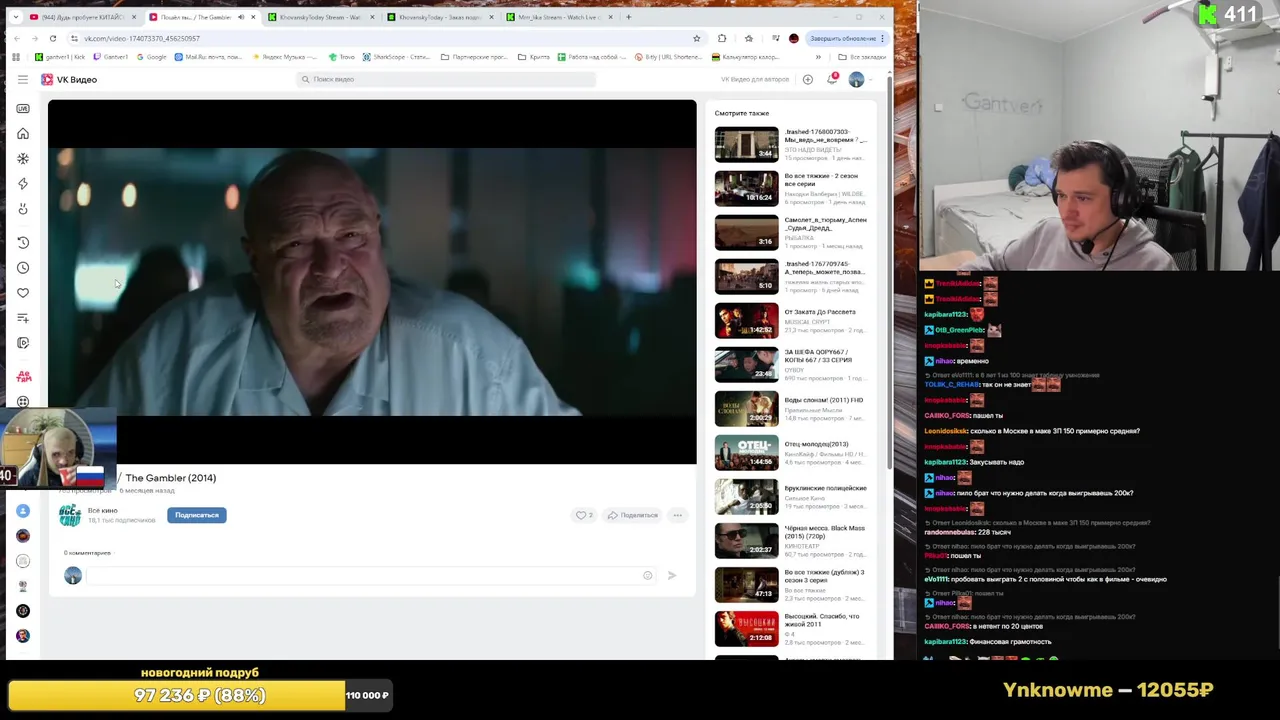Open VK notifications bell
Image resolution: width=1280 pixels, height=720 pixels.
[x=832, y=79]
